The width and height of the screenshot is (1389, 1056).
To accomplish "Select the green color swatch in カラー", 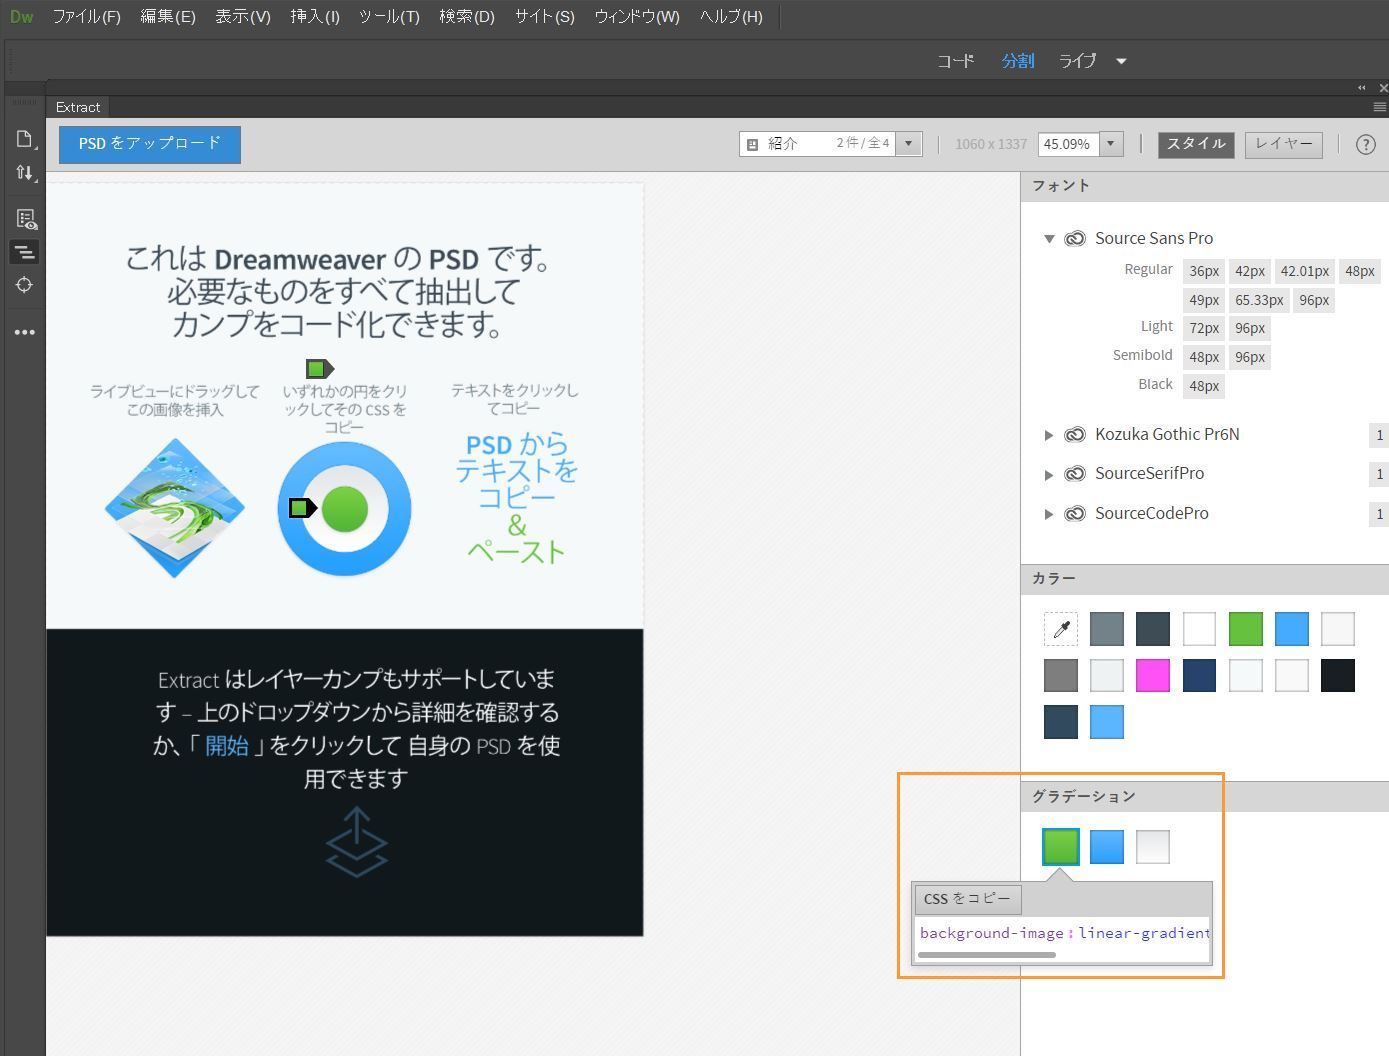I will tap(1246, 629).
